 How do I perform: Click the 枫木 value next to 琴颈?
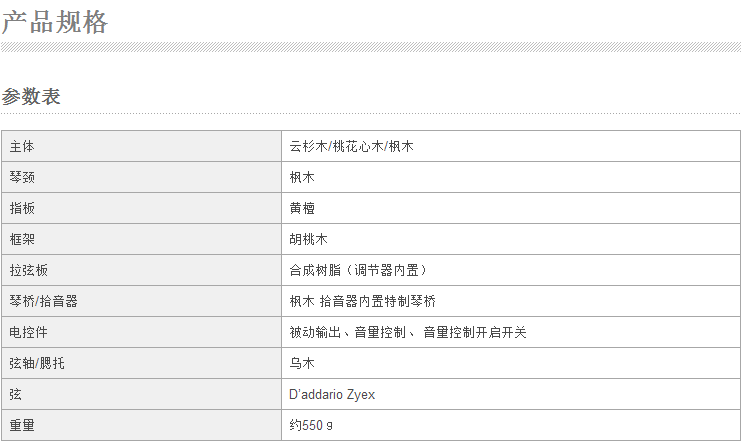pyautogui.click(x=302, y=177)
